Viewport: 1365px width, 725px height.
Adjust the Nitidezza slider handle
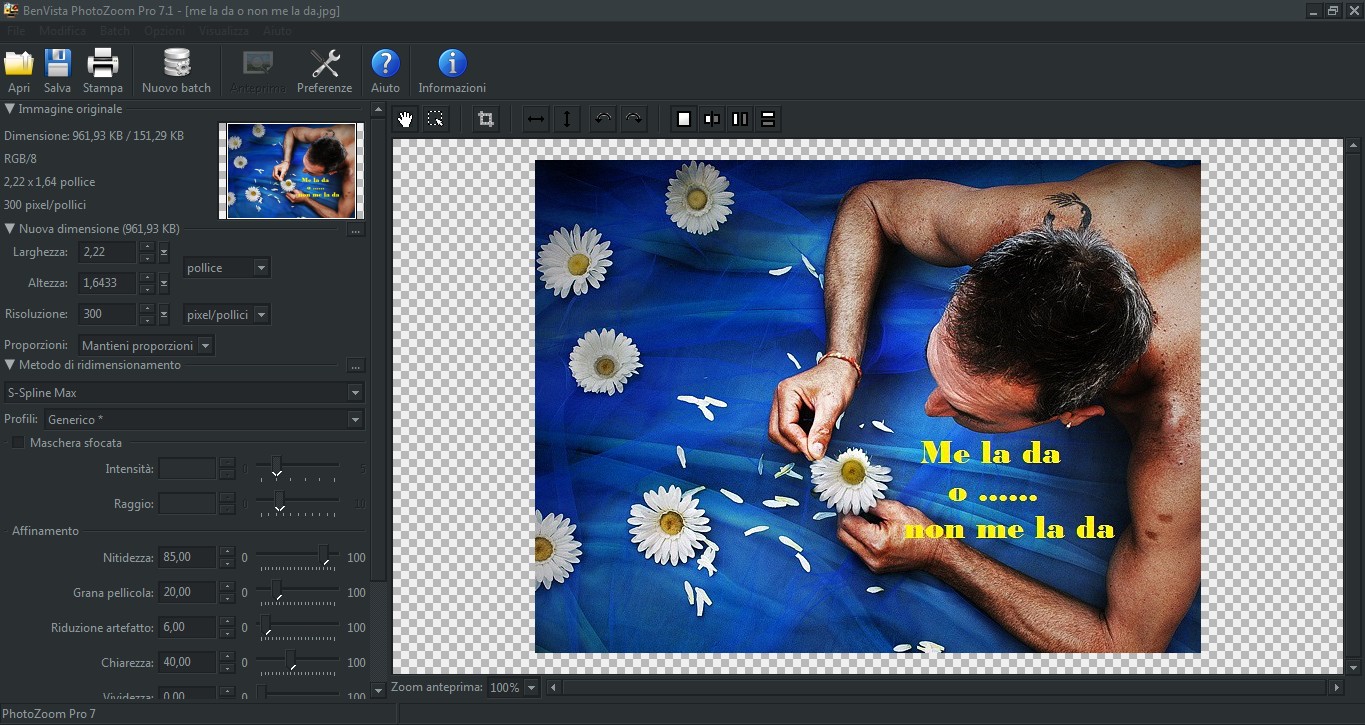point(324,557)
